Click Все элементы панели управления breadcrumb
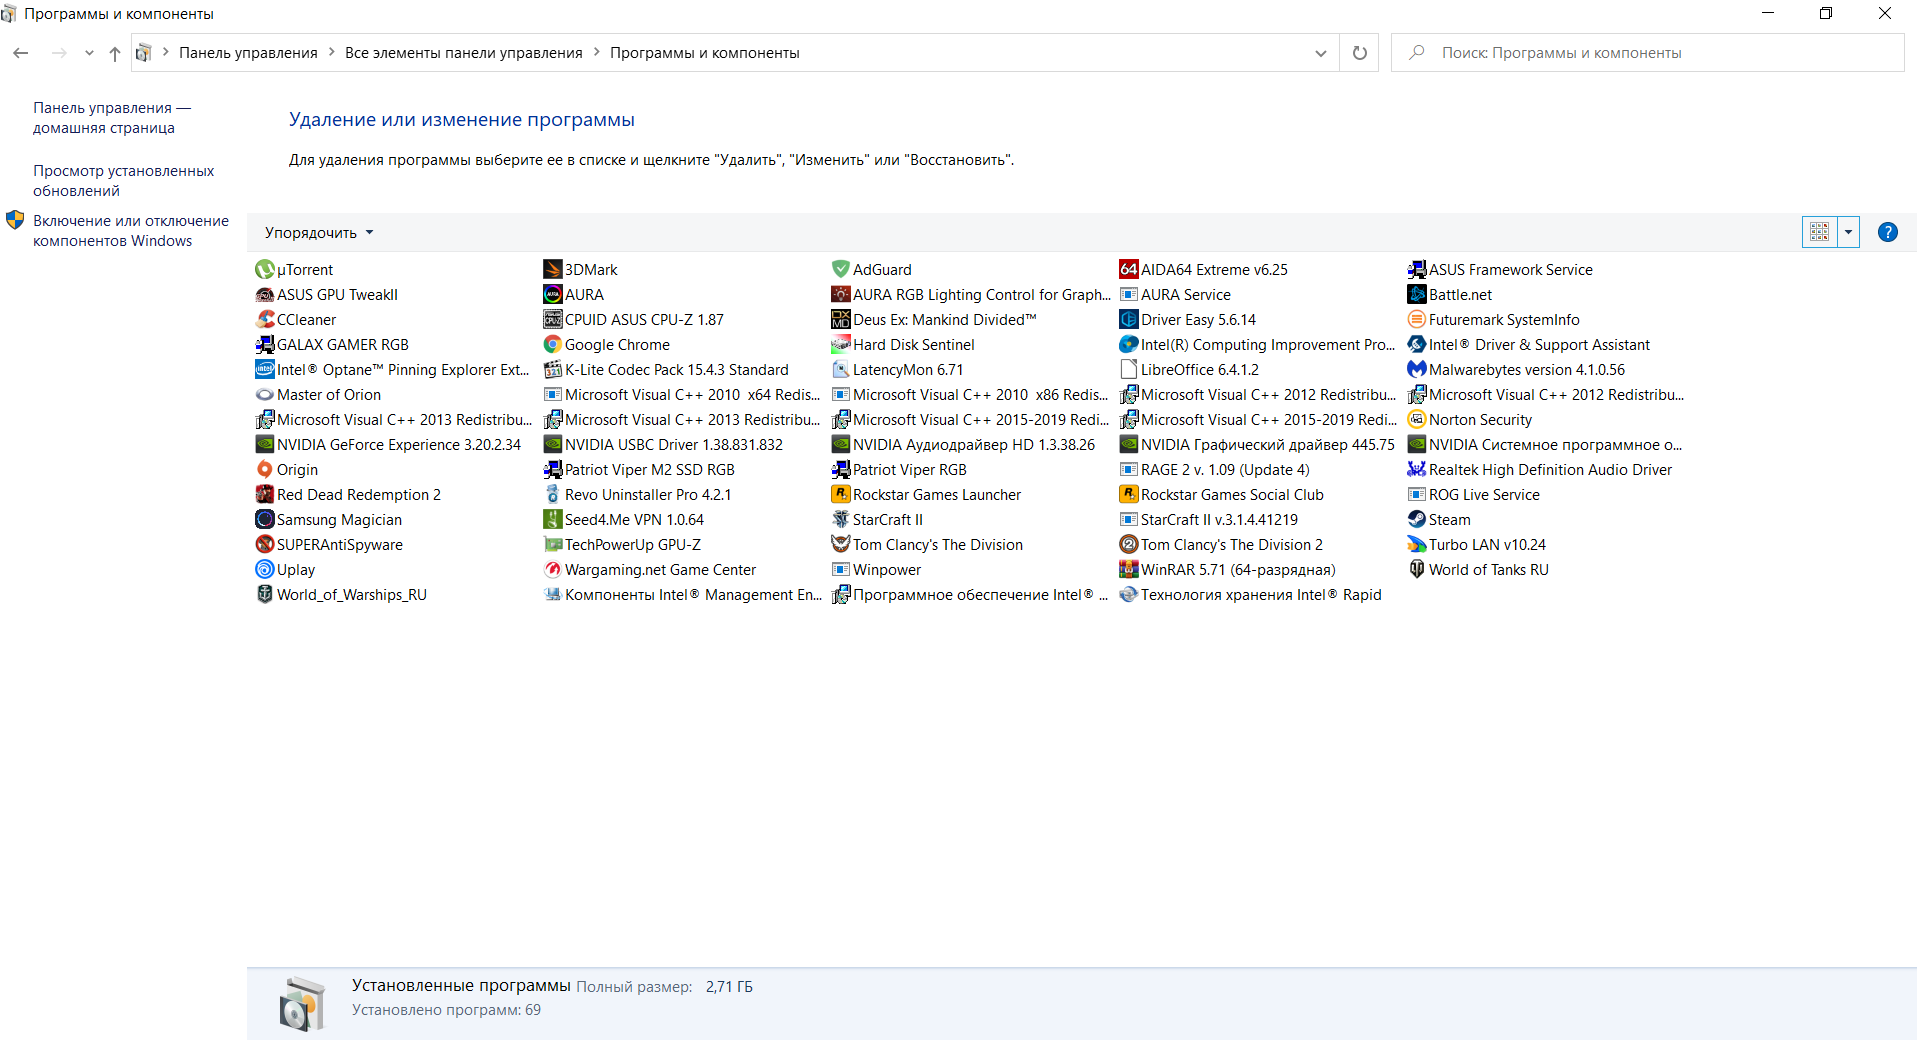 point(464,53)
